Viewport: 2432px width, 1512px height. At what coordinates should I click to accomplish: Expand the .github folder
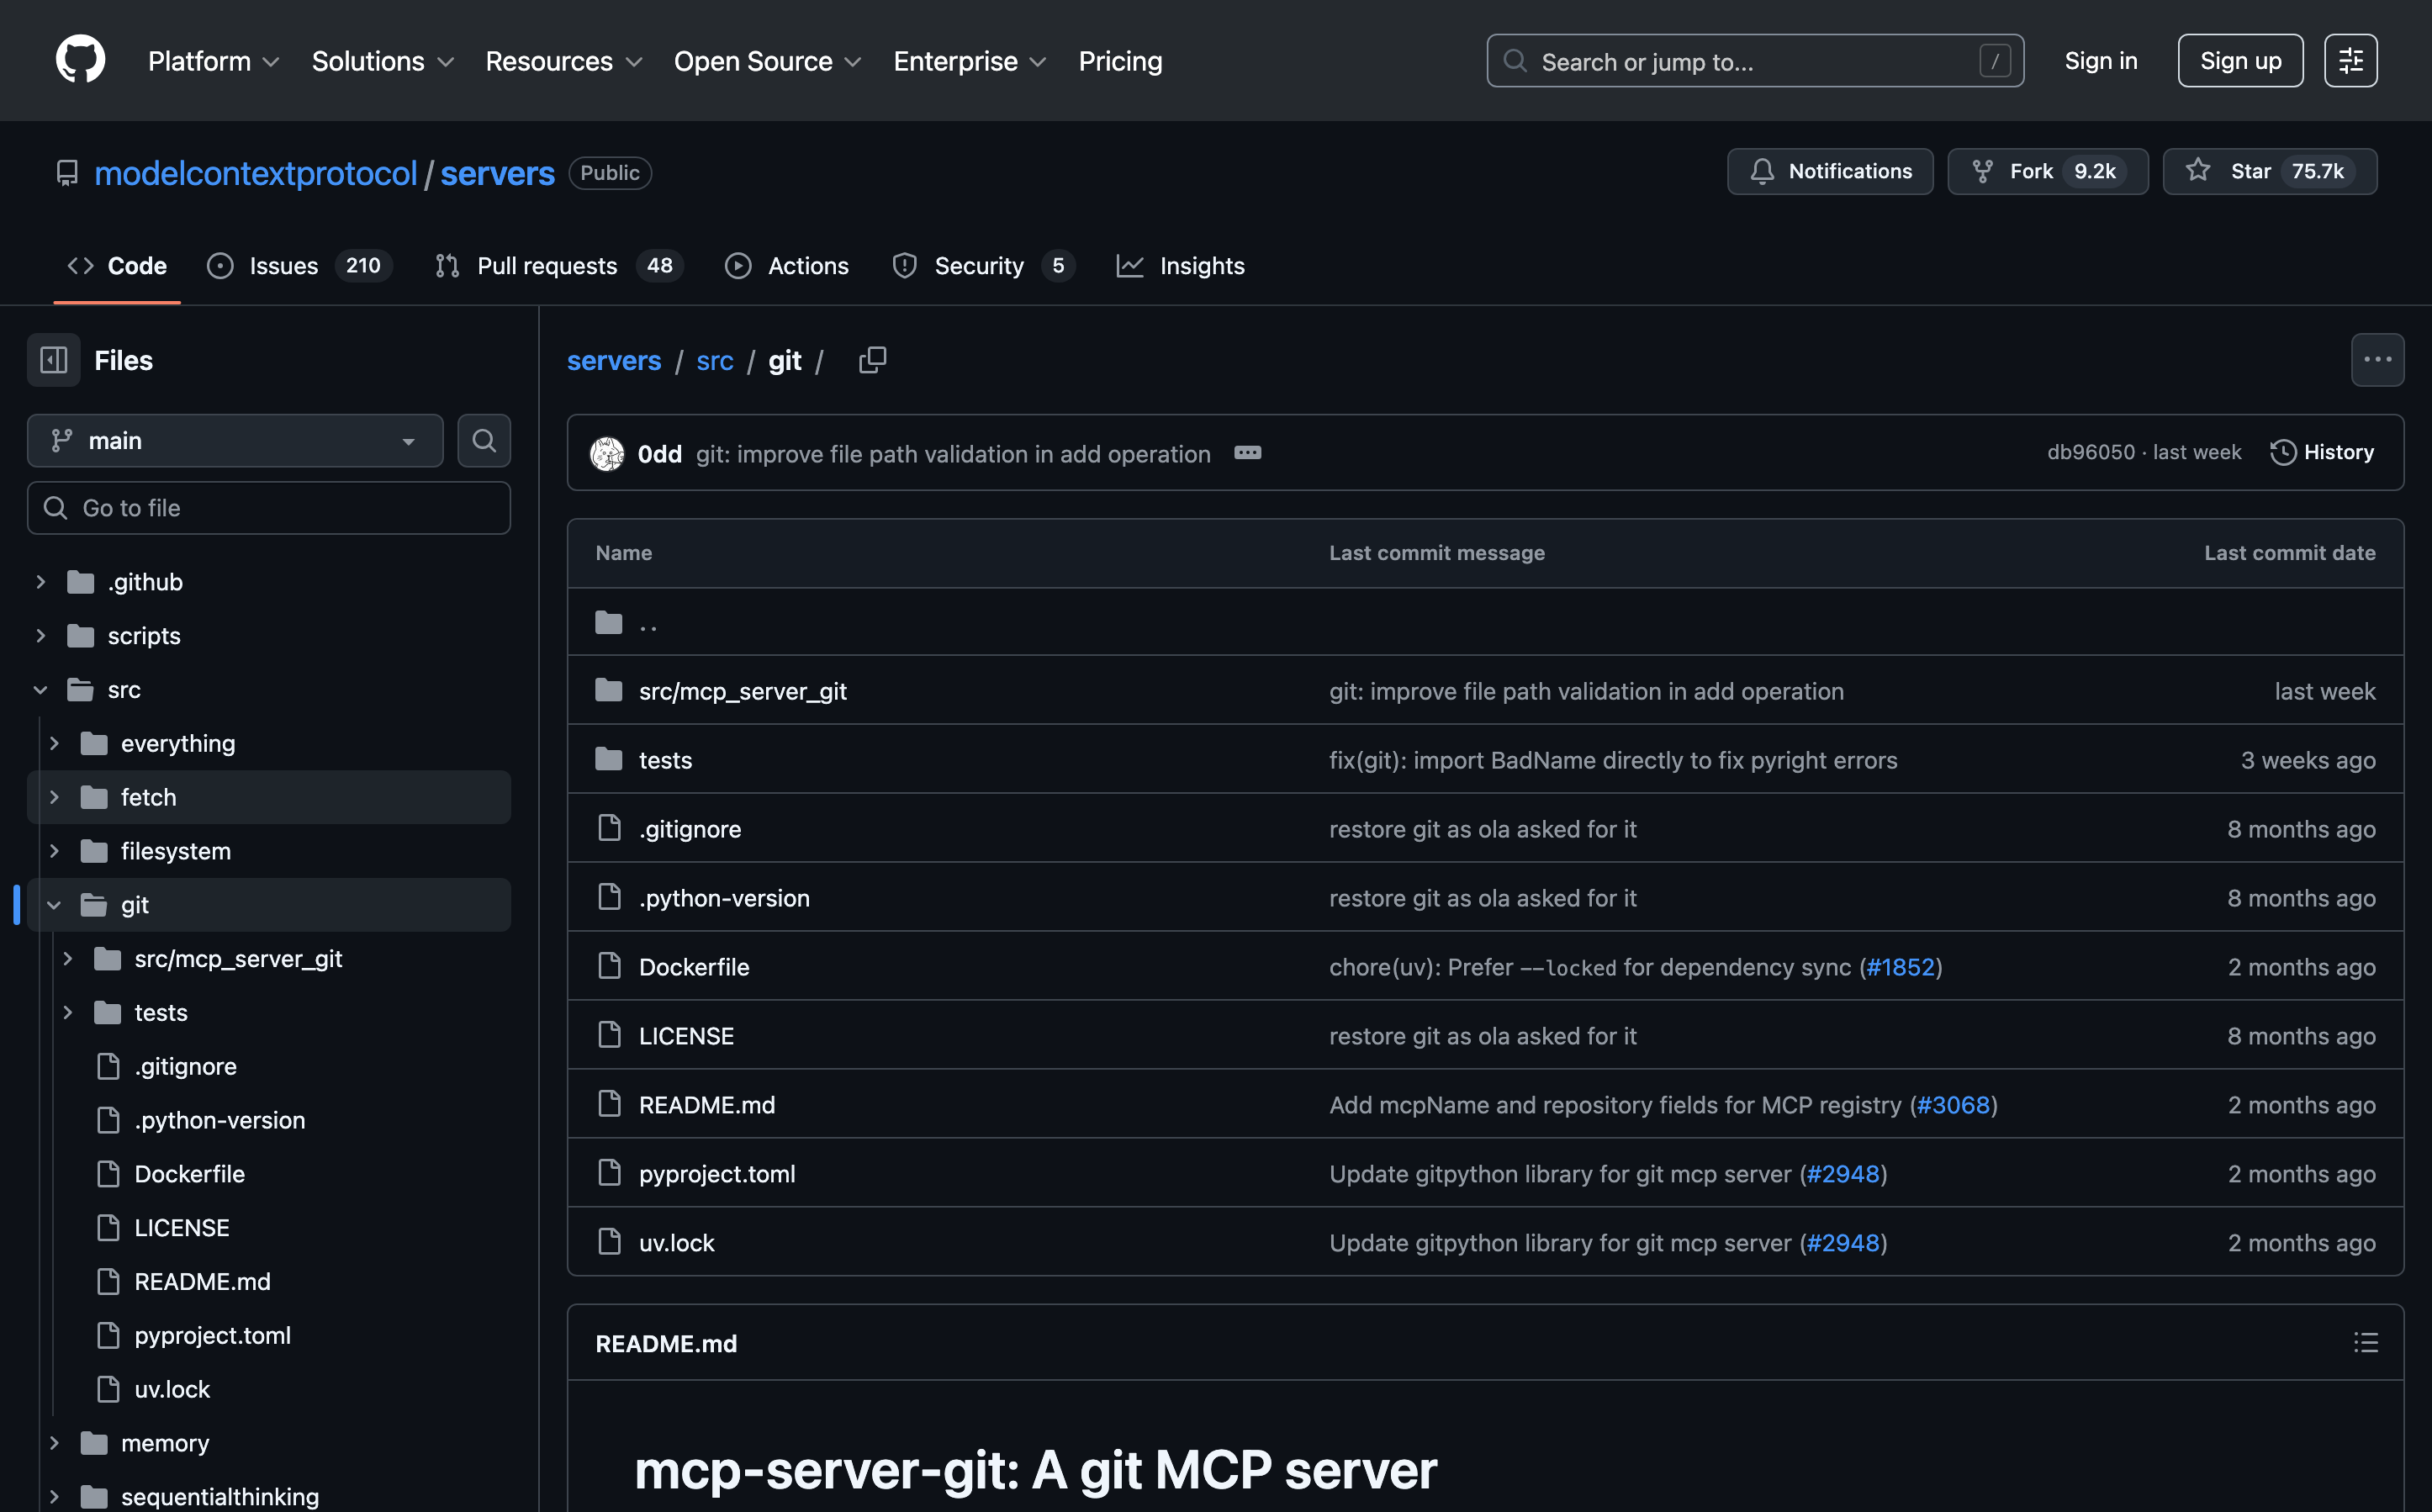coord(41,582)
